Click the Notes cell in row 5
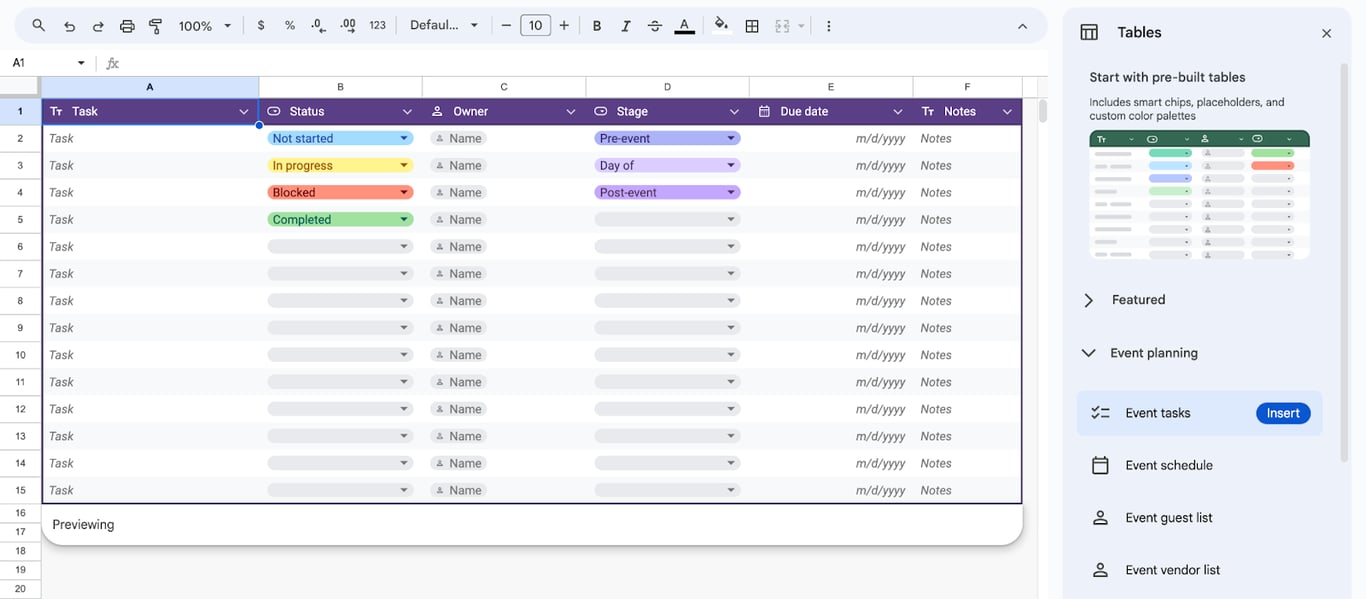Viewport: 1366px width, 599px height. (967, 220)
